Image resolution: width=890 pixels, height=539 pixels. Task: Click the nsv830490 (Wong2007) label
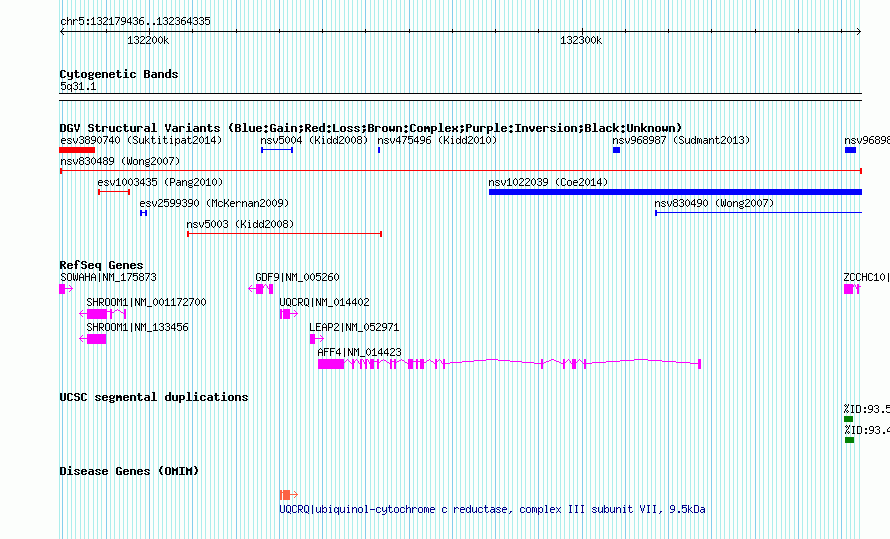pyautogui.click(x=714, y=203)
